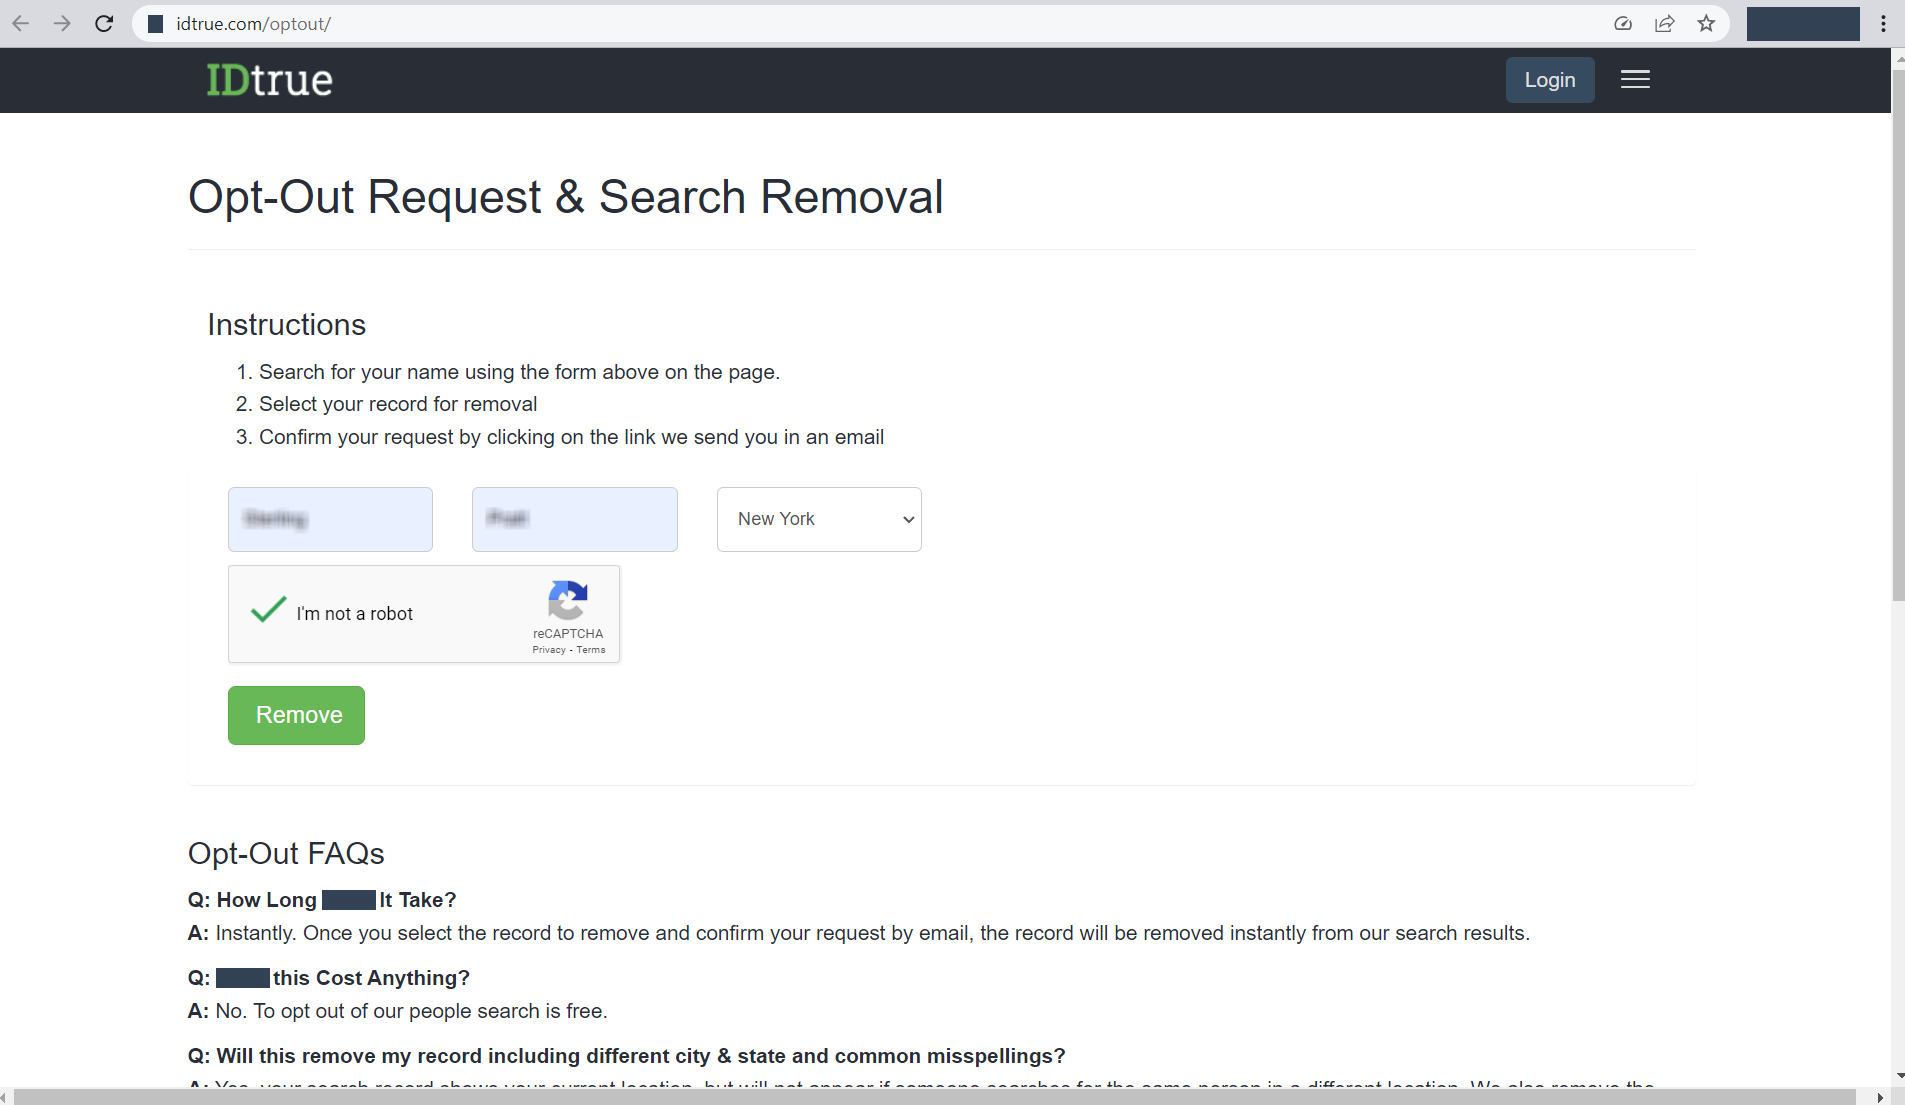Focus the last name input field
Screen dimensions: 1905x1105
click(575, 519)
